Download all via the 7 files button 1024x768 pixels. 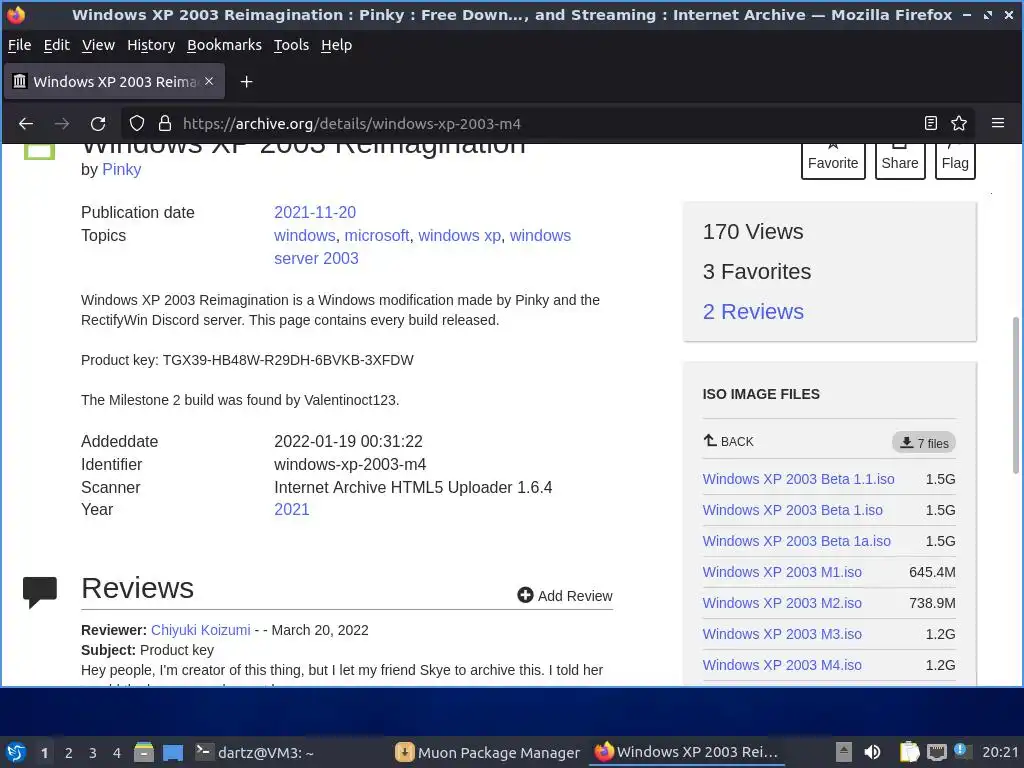[x=923, y=443]
